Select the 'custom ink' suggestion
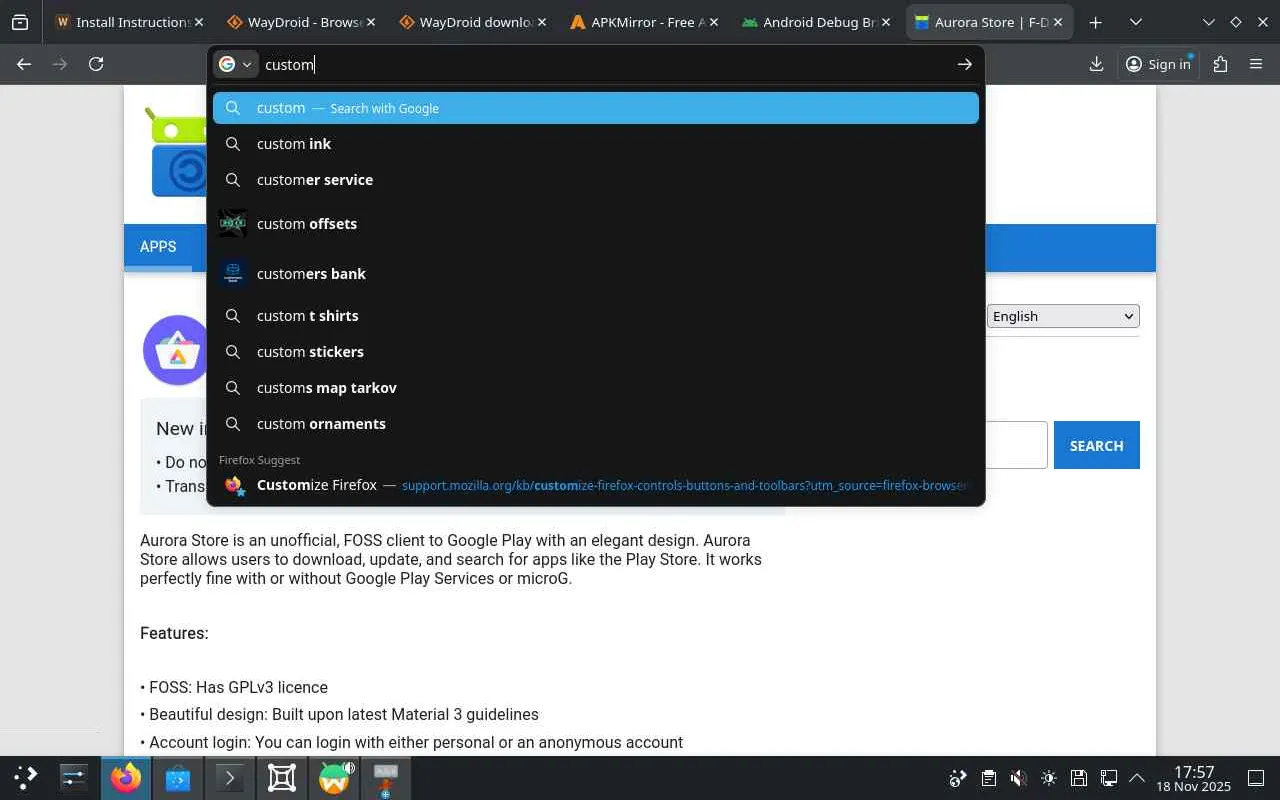 point(596,144)
